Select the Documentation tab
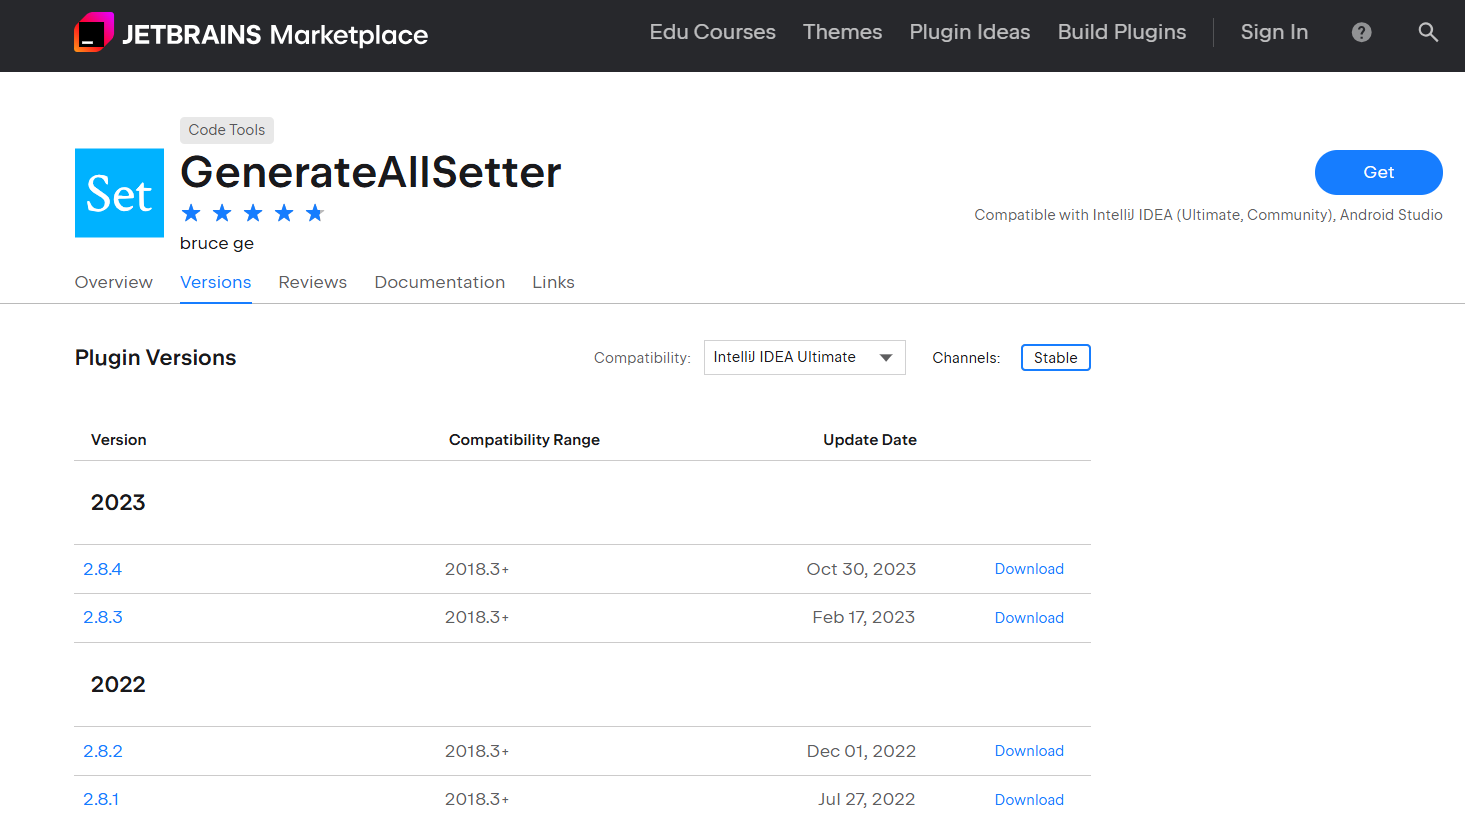 [x=440, y=282]
